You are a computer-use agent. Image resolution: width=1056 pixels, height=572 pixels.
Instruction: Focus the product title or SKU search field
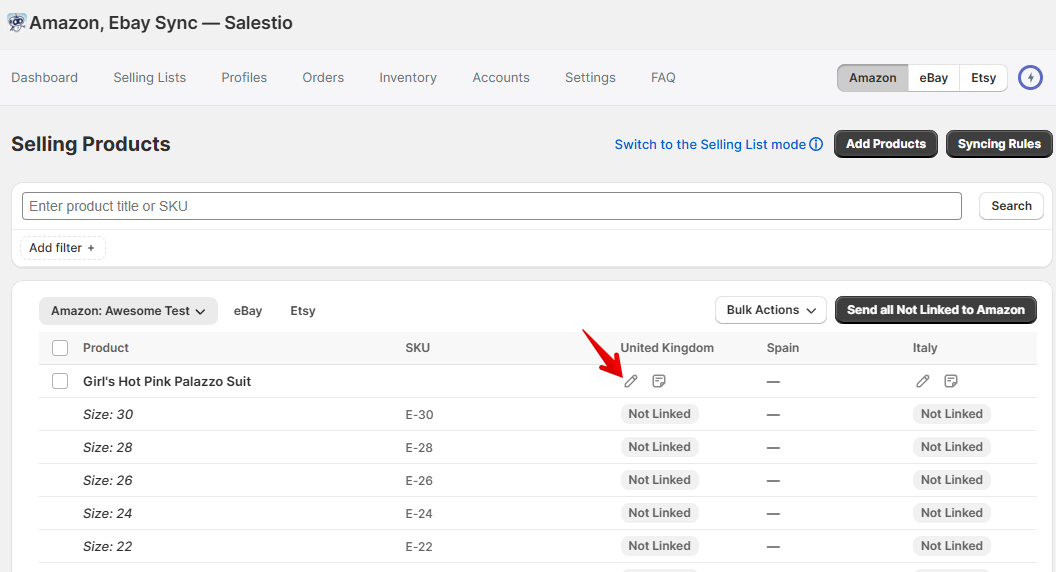click(x=492, y=206)
